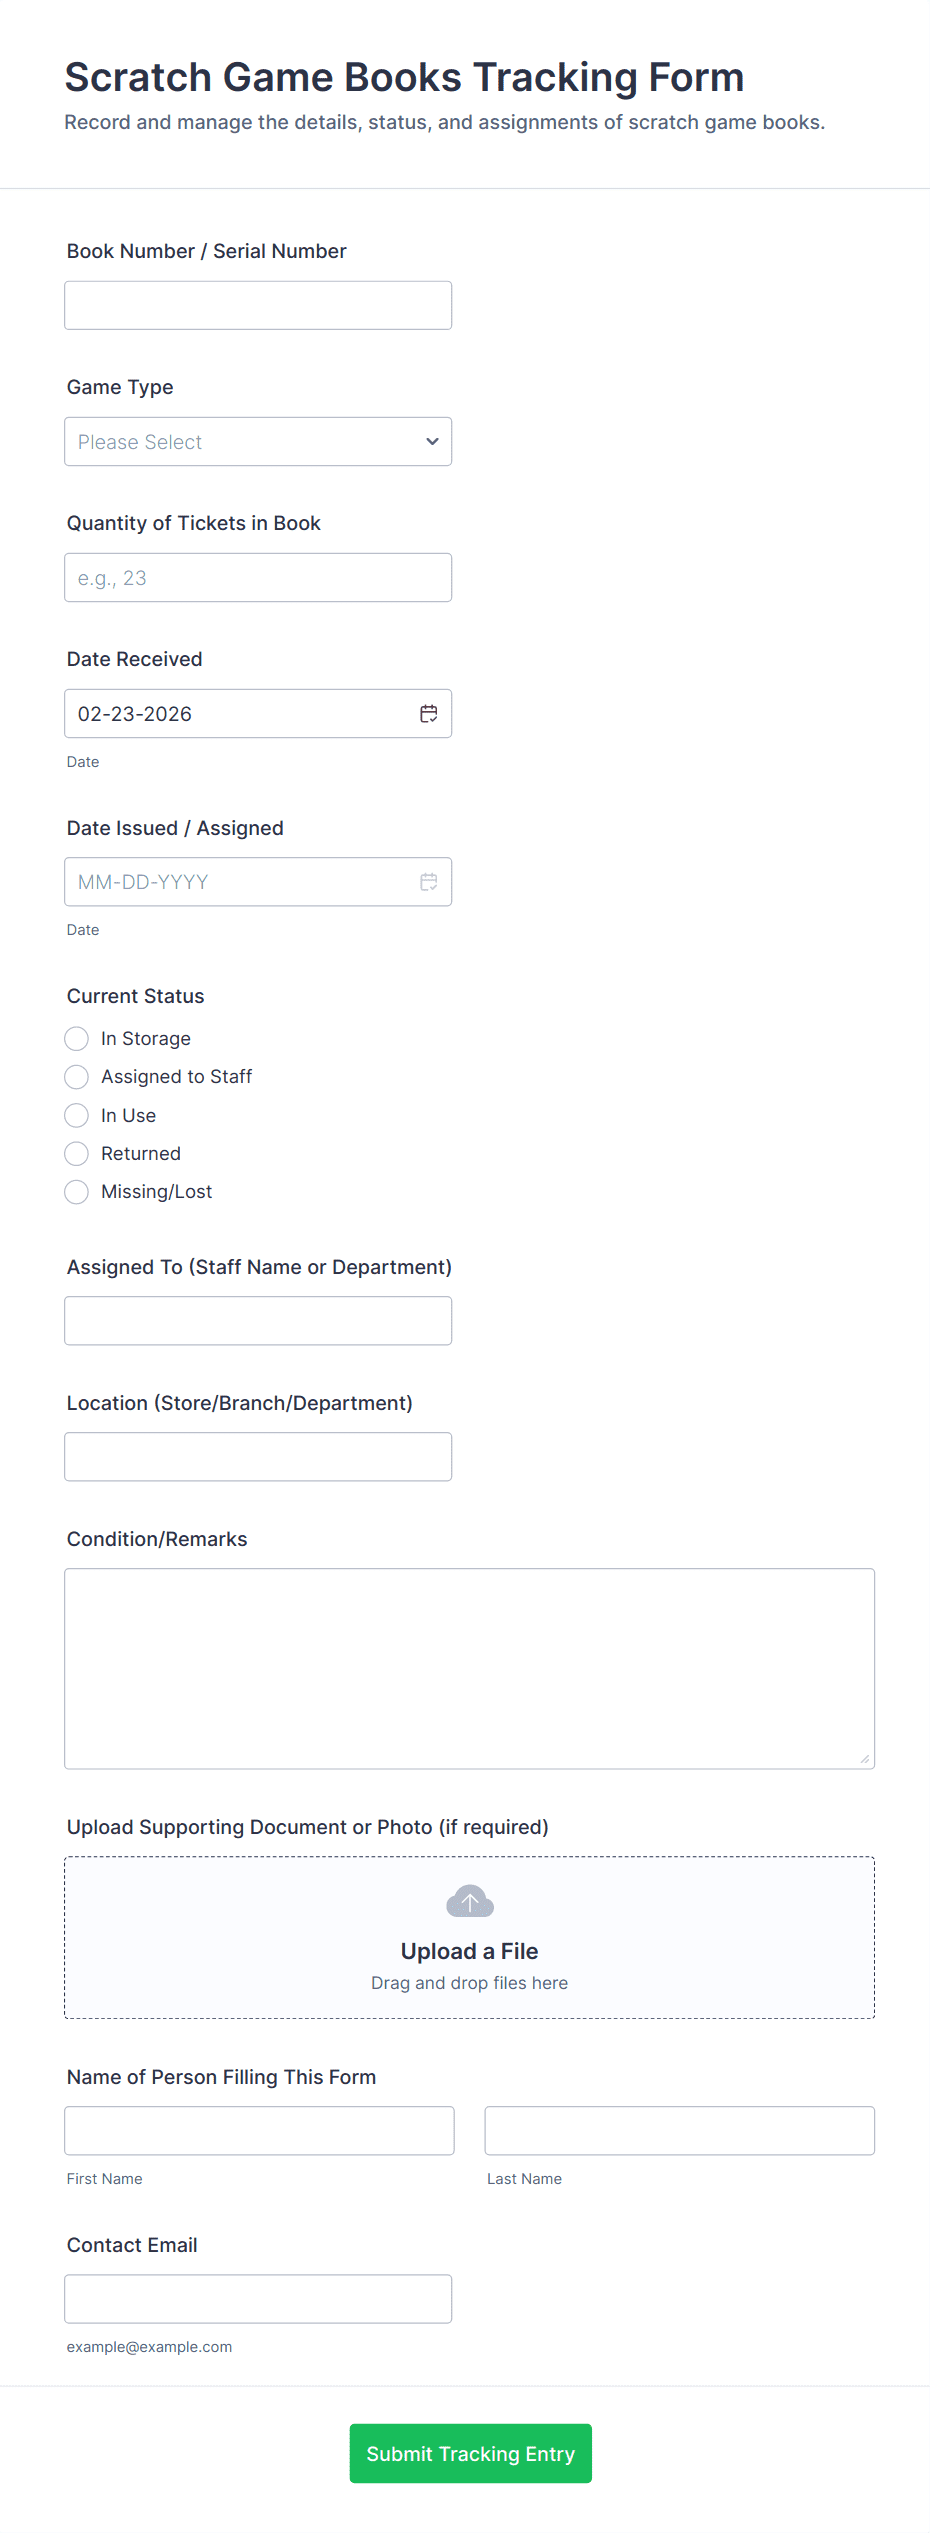Click the Date Received text field
Viewport: 930px width, 2533px height.
[x=240, y=714]
